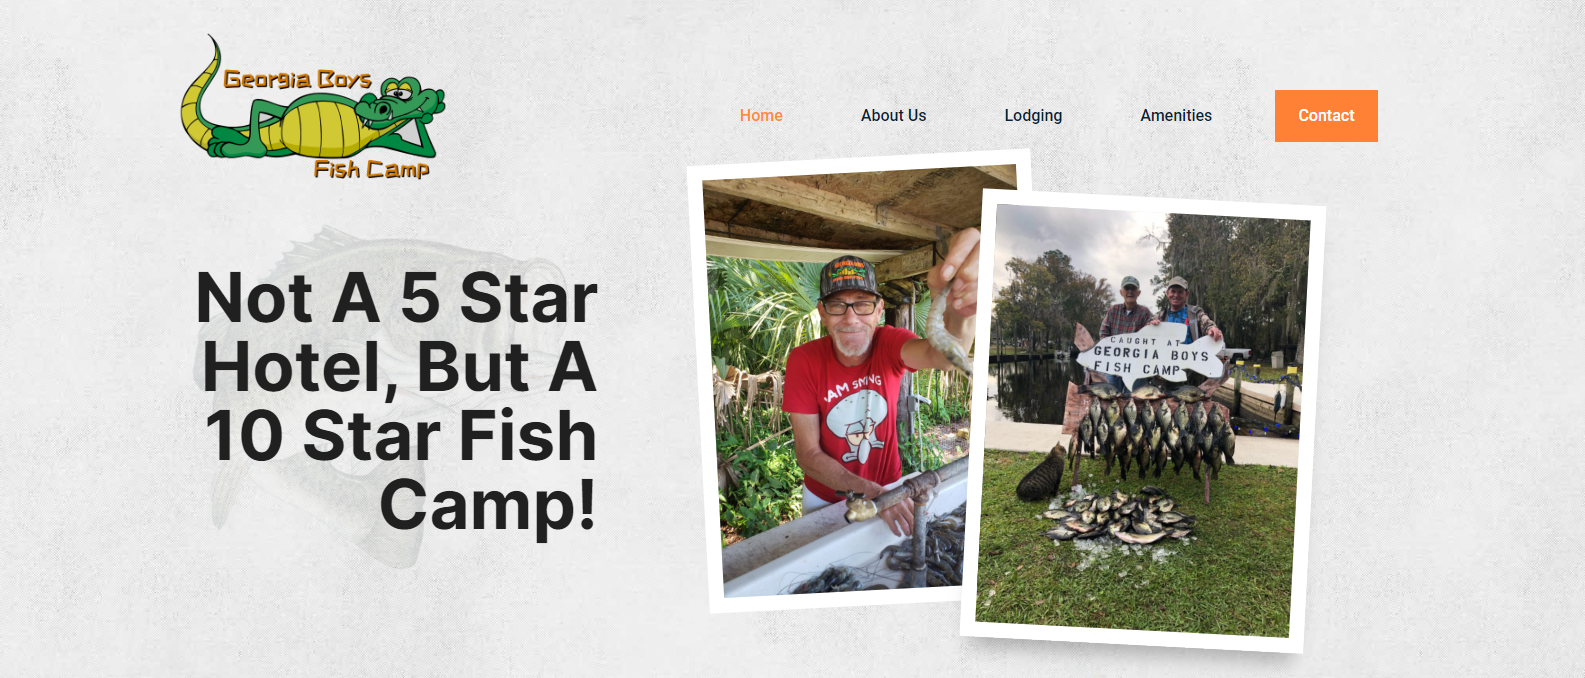This screenshot has width=1585, height=678.
Task: Open the photo of two men with fish
Action: pos(1143,421)
